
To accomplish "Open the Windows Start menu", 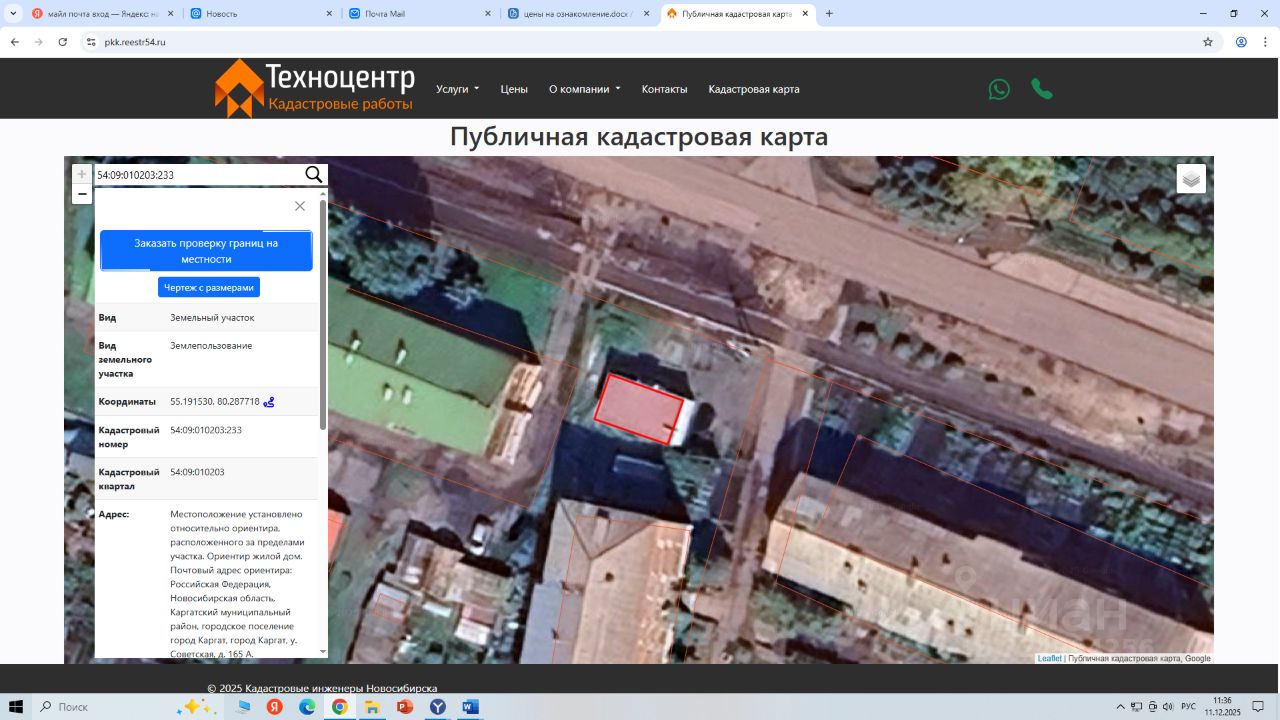I will coord(16,707).
